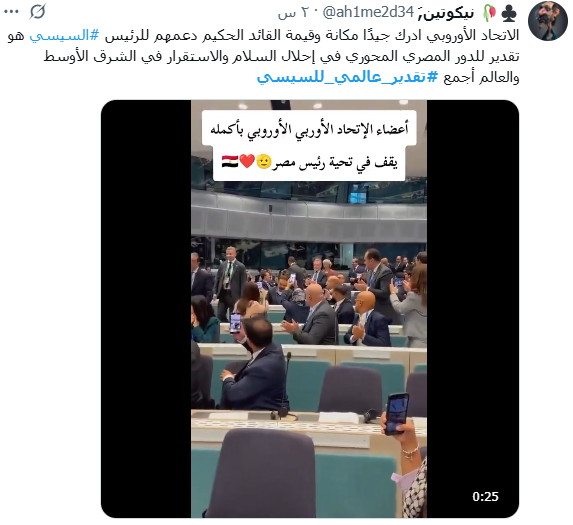573x525 pixels.
Task: Click the saluting face emoji in caption
Action: tap(263, 162)
